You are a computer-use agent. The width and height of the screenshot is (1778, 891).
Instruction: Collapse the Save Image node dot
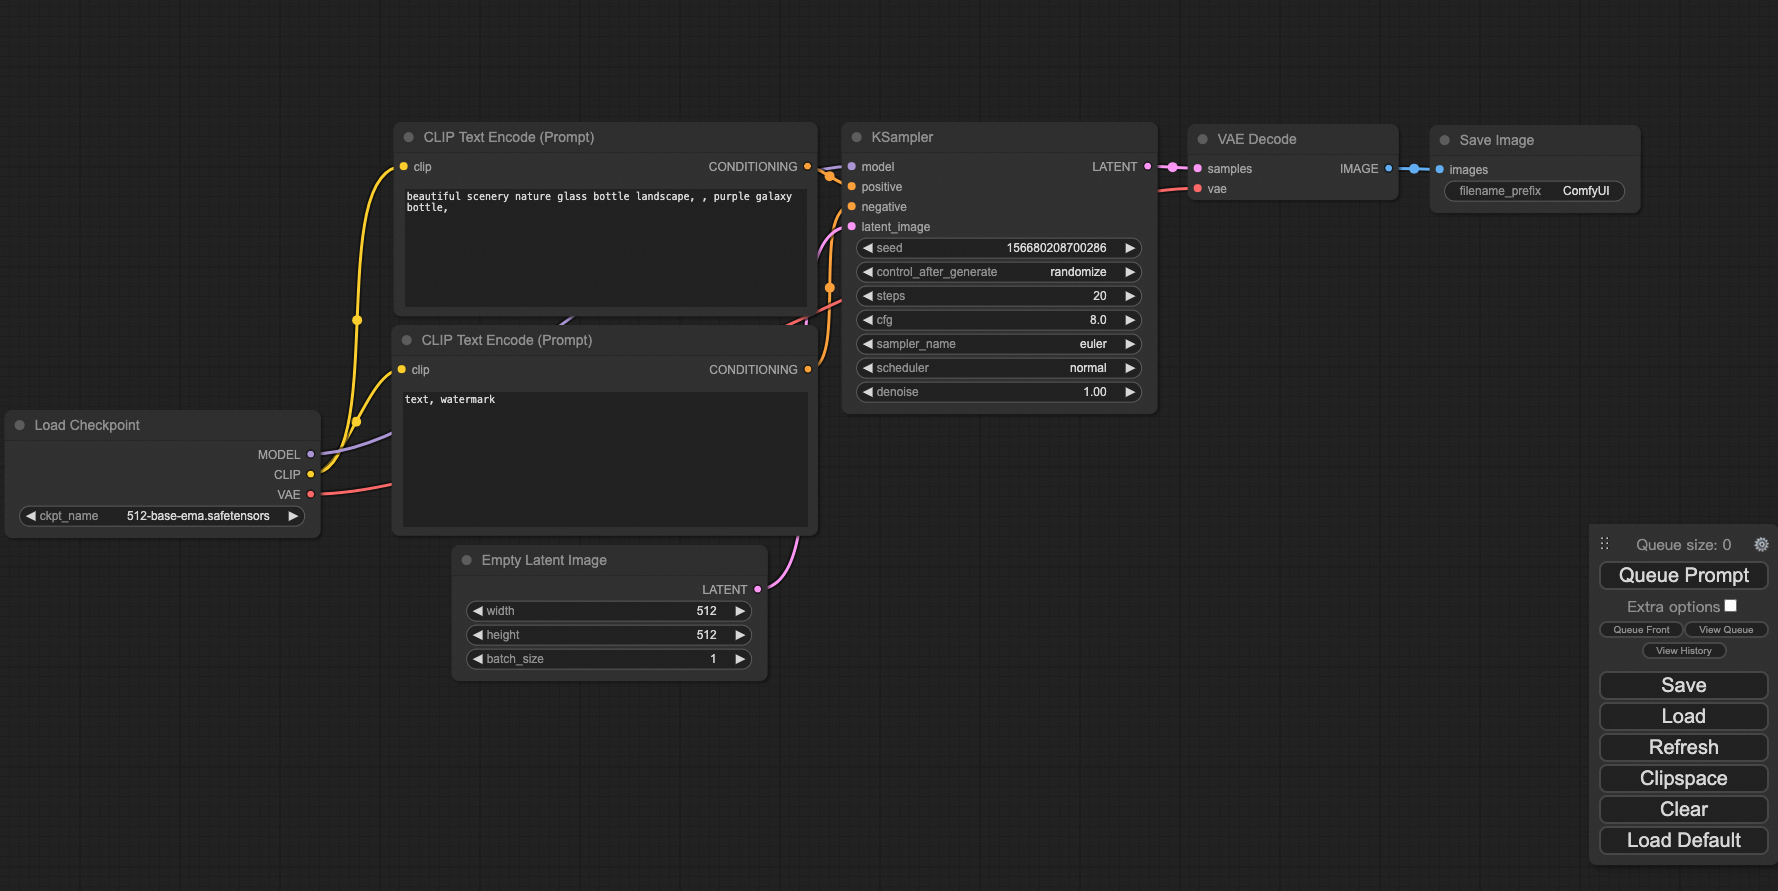click(x=1445, y=140)
